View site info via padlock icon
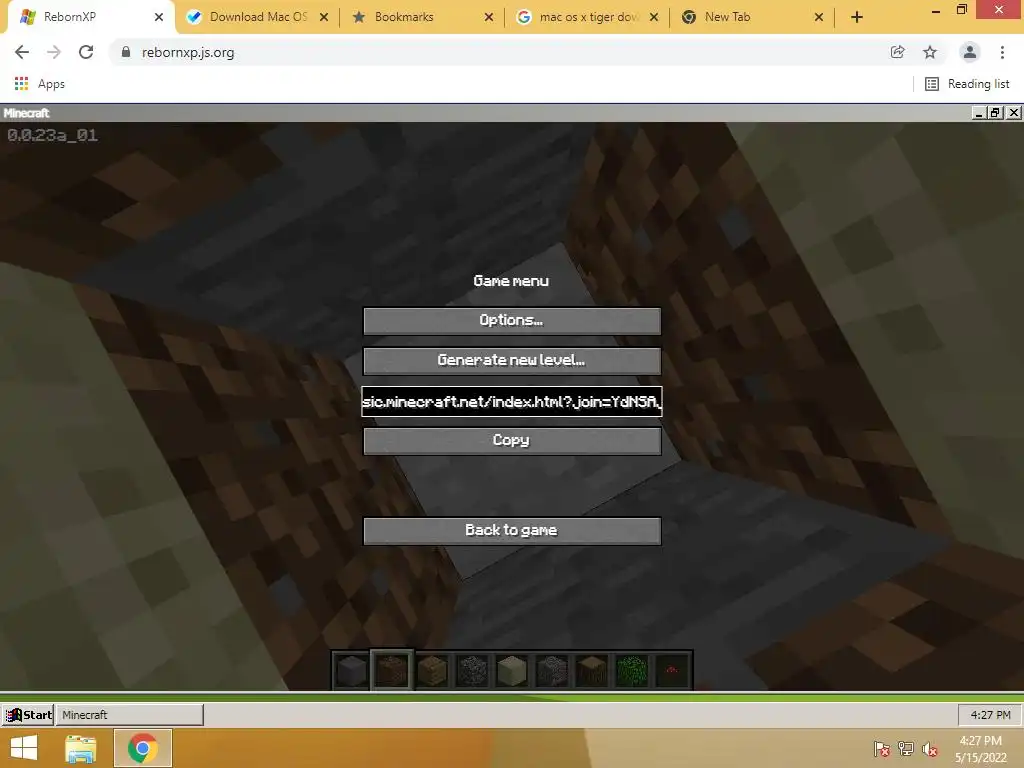 pos(125,52)
